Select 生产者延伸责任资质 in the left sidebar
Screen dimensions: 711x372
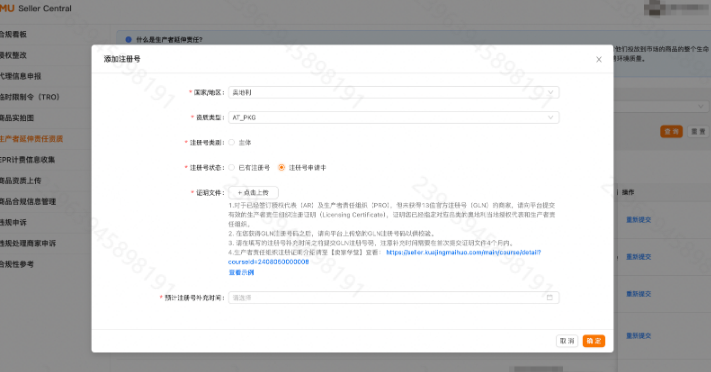[x=31, y=138]
